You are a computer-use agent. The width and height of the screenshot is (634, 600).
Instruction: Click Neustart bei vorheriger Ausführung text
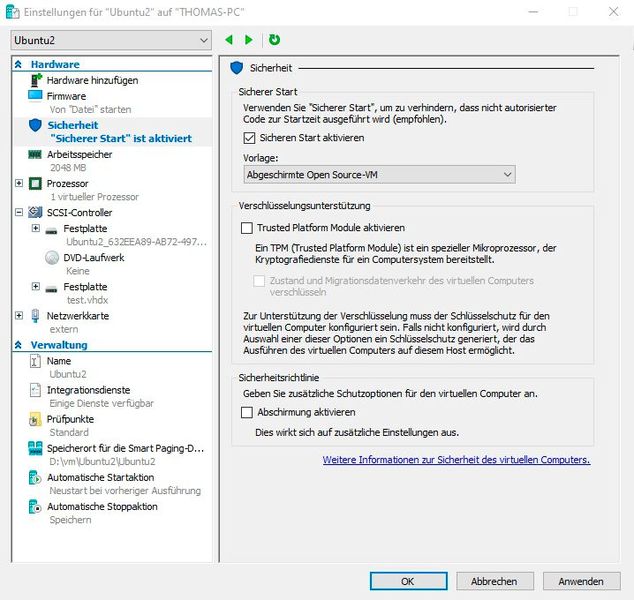point(125,491)
